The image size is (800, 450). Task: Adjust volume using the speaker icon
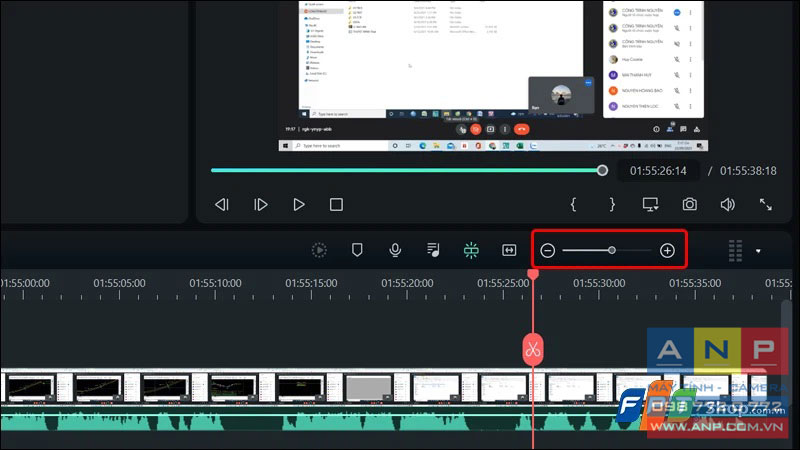[x=728, y=205]
